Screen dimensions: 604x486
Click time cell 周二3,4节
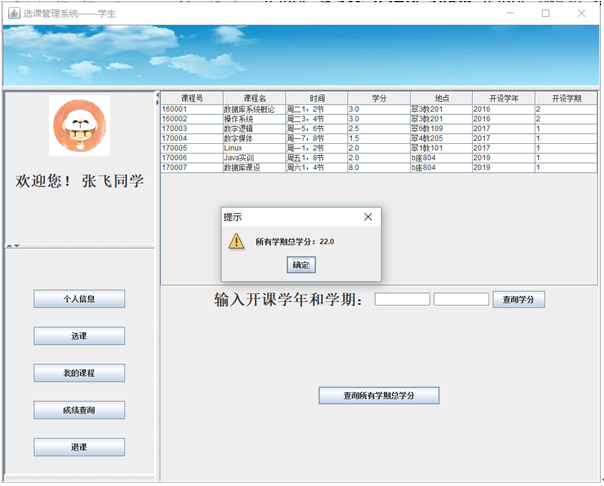pos(317,119)
